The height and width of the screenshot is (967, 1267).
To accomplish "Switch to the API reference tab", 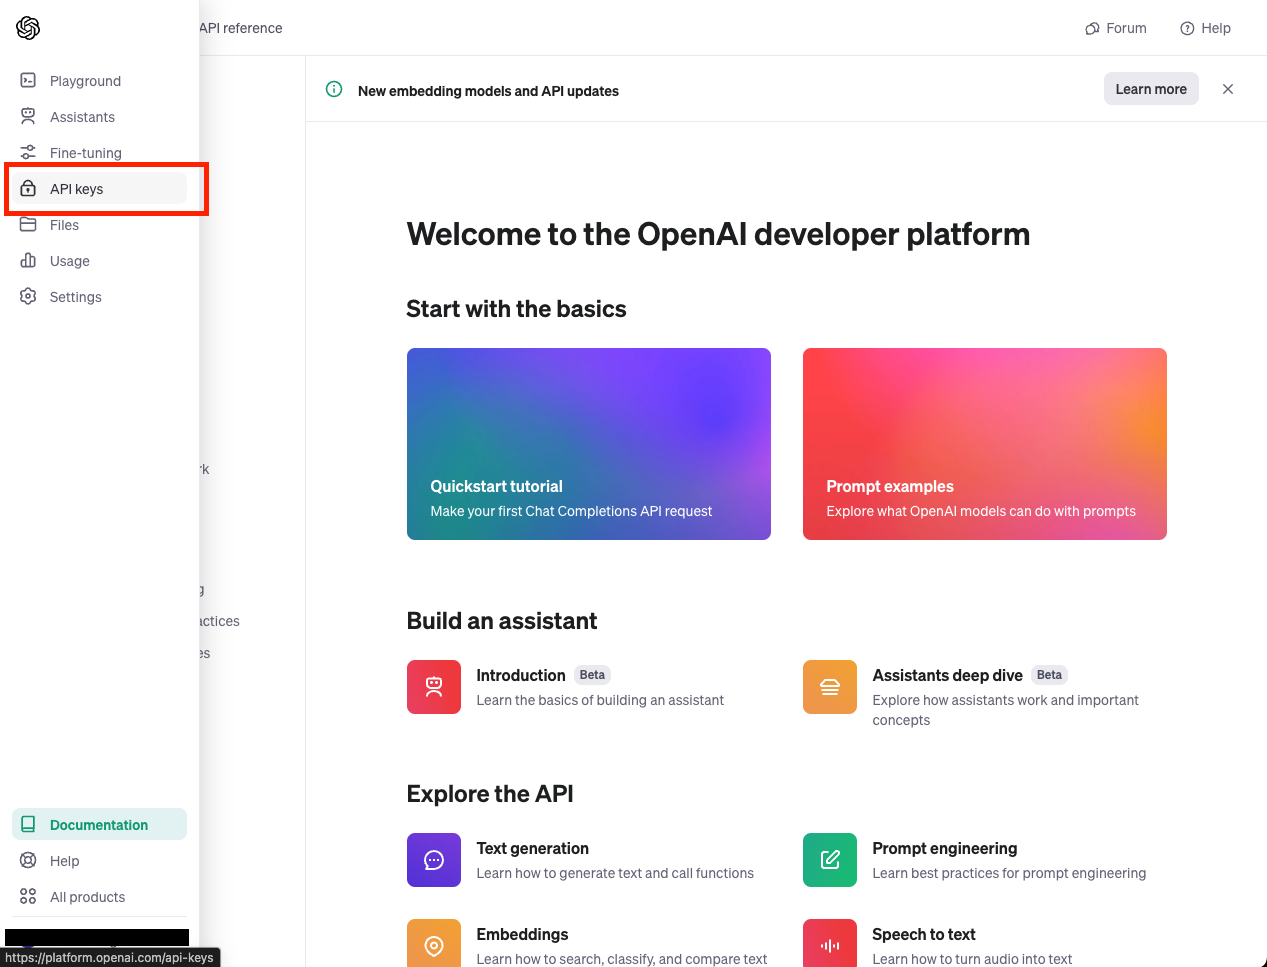I will (x=241, y=28).
